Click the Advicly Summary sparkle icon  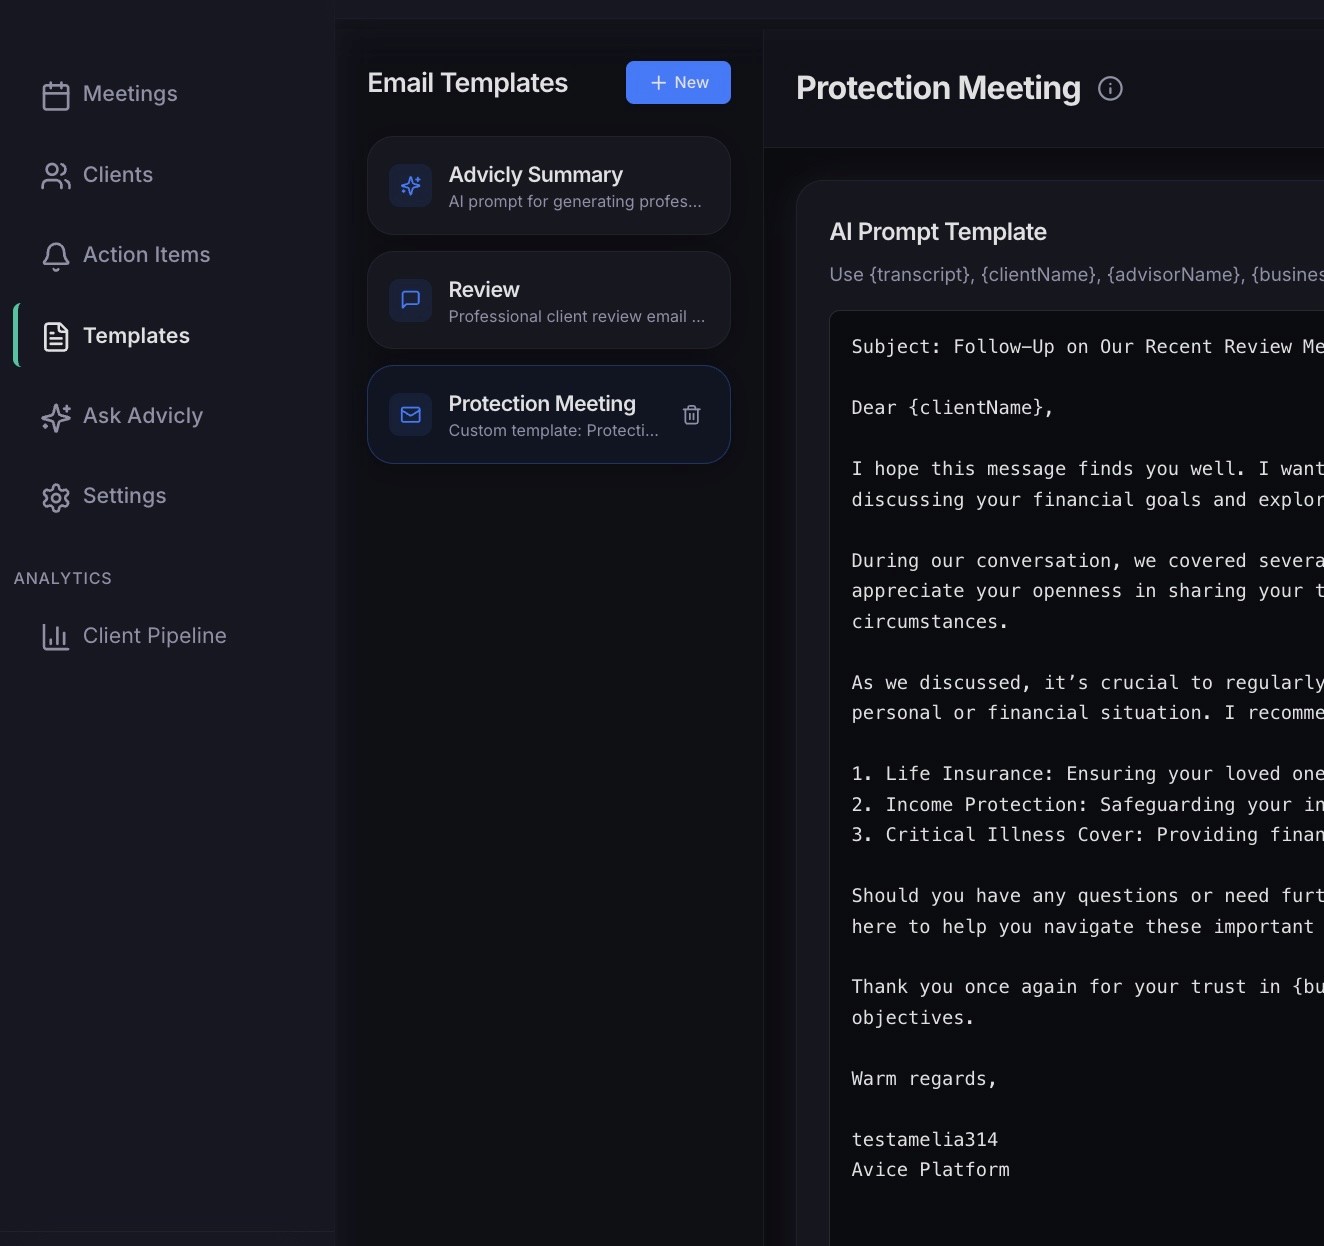pyautogui.click(x=410, y=186)
